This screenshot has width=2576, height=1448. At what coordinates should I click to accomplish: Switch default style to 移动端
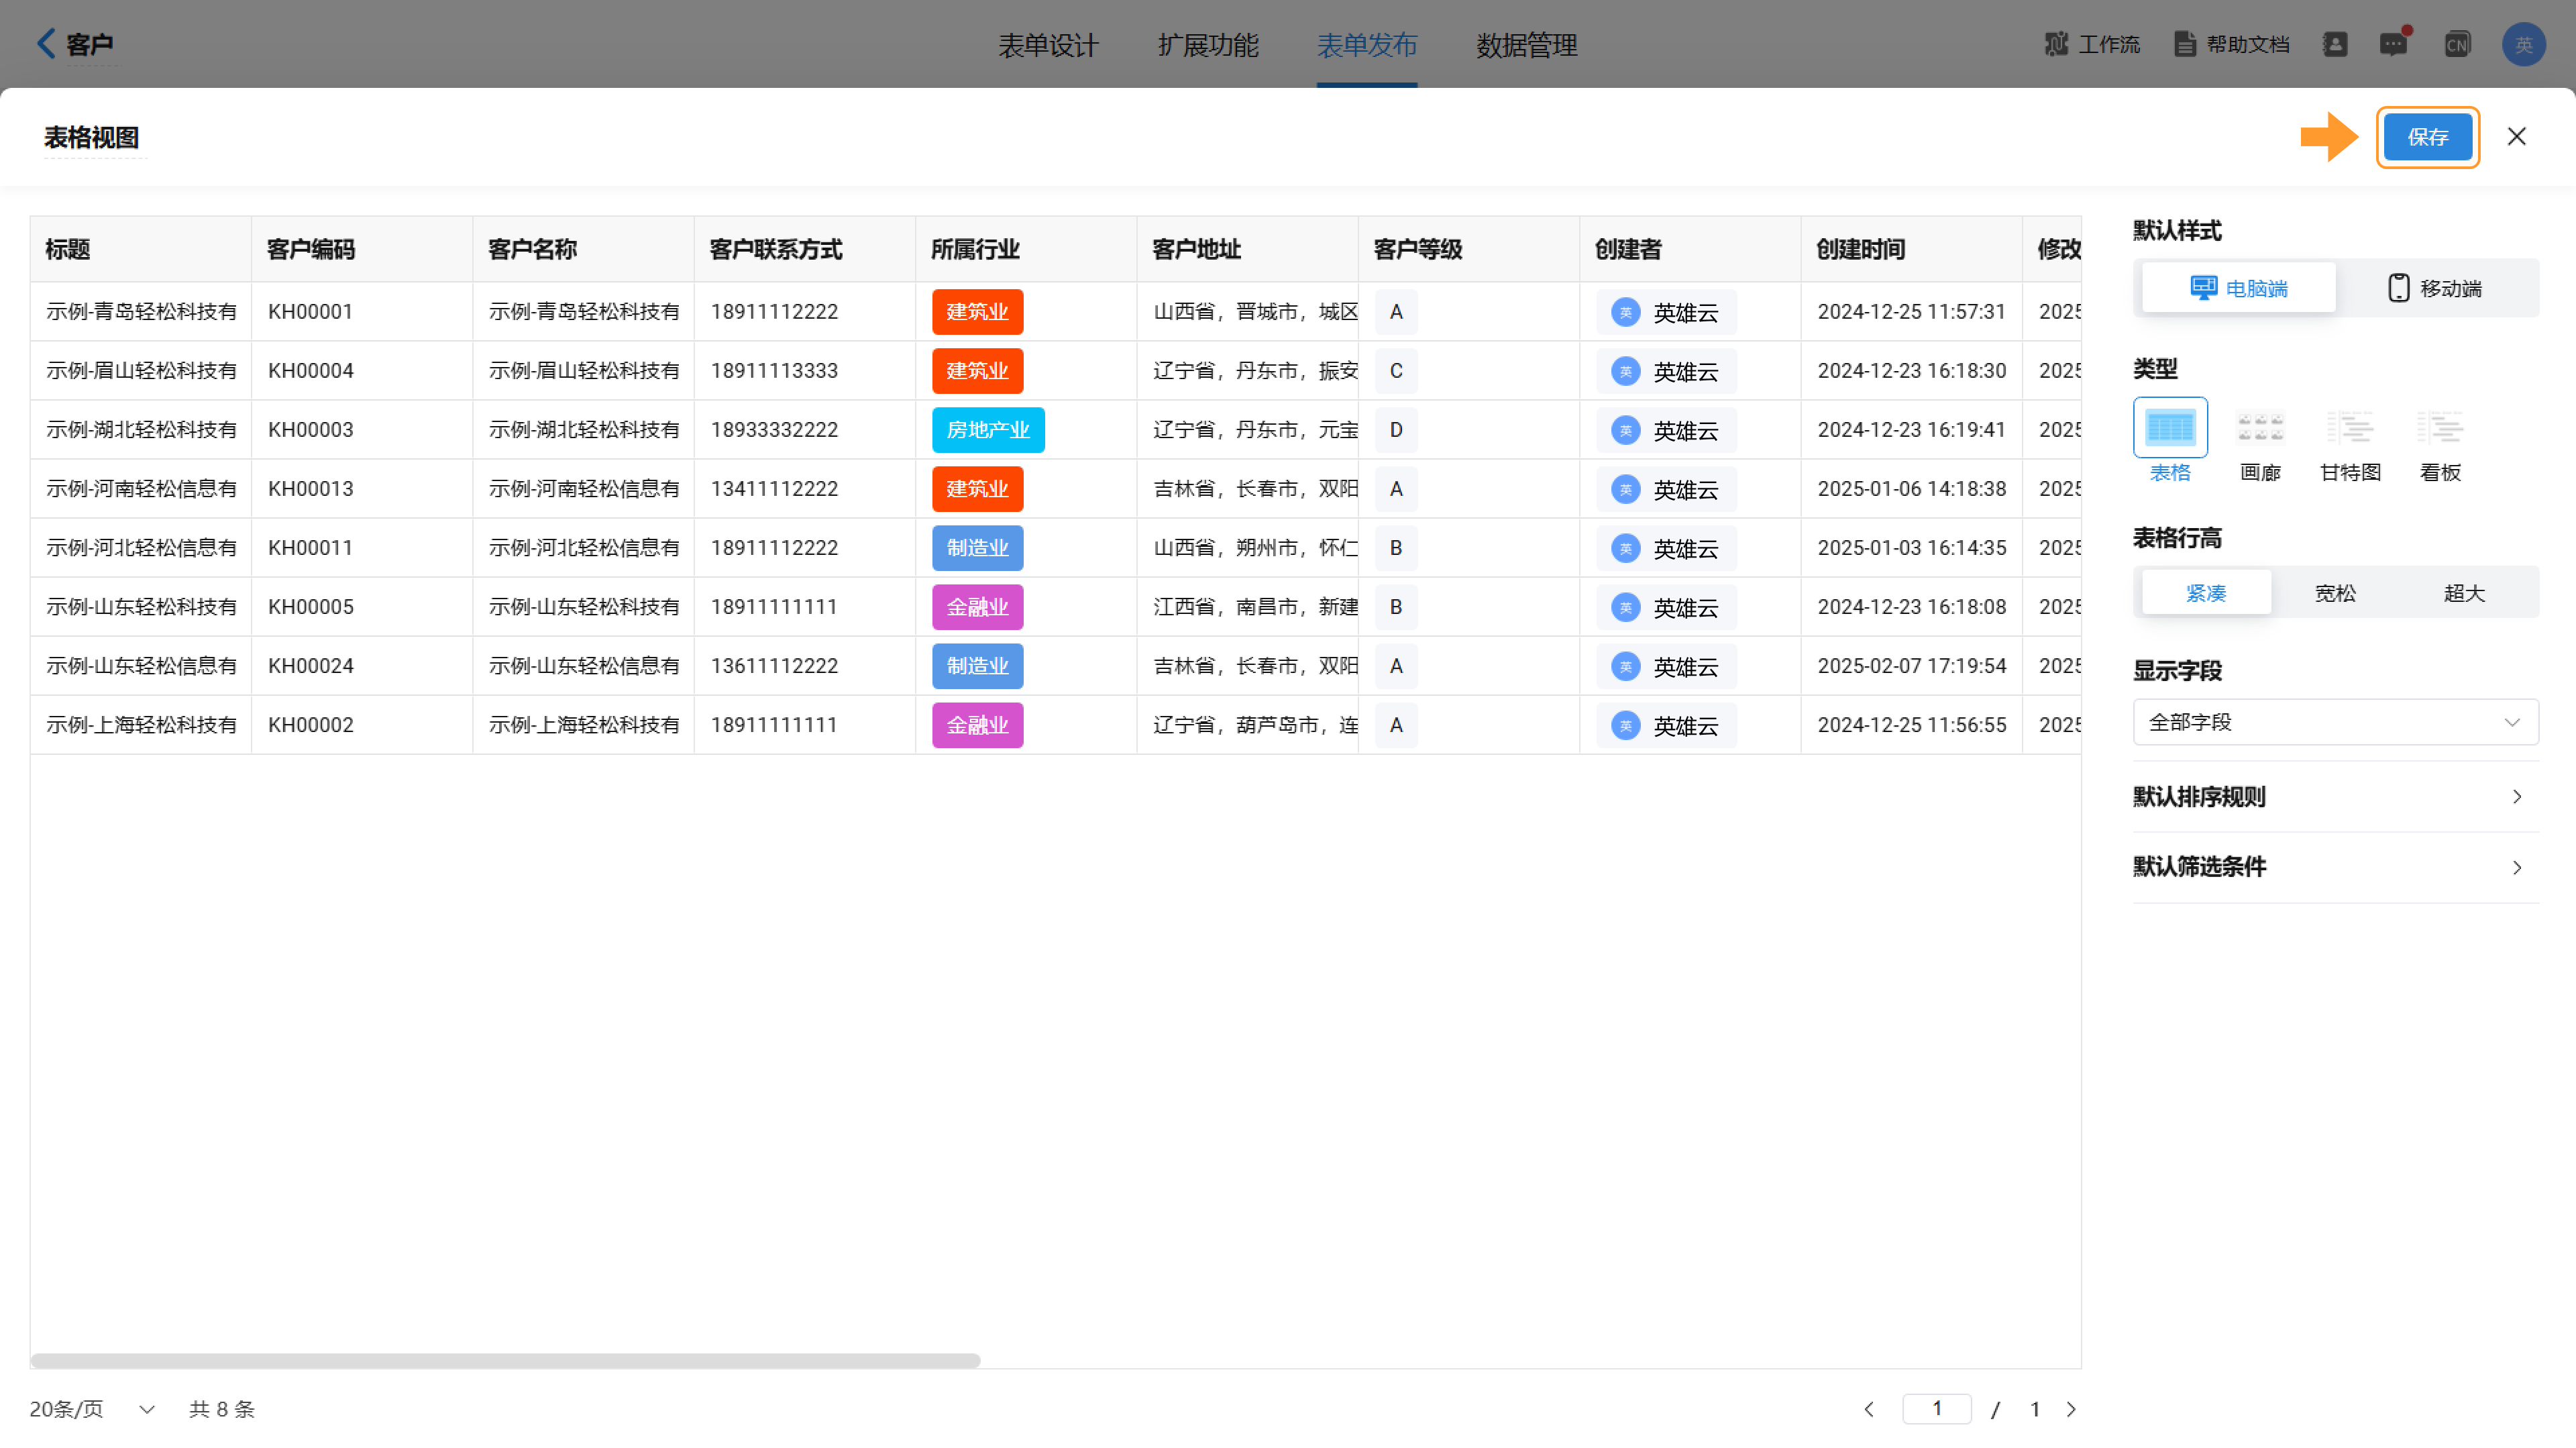point(2434,288)
